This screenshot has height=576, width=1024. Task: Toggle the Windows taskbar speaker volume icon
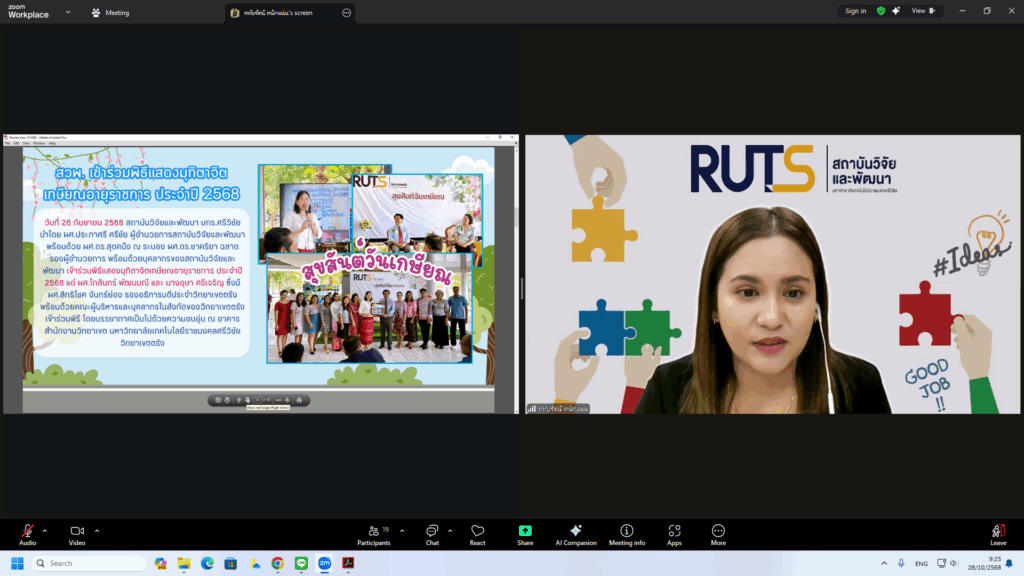click(951, 563)
